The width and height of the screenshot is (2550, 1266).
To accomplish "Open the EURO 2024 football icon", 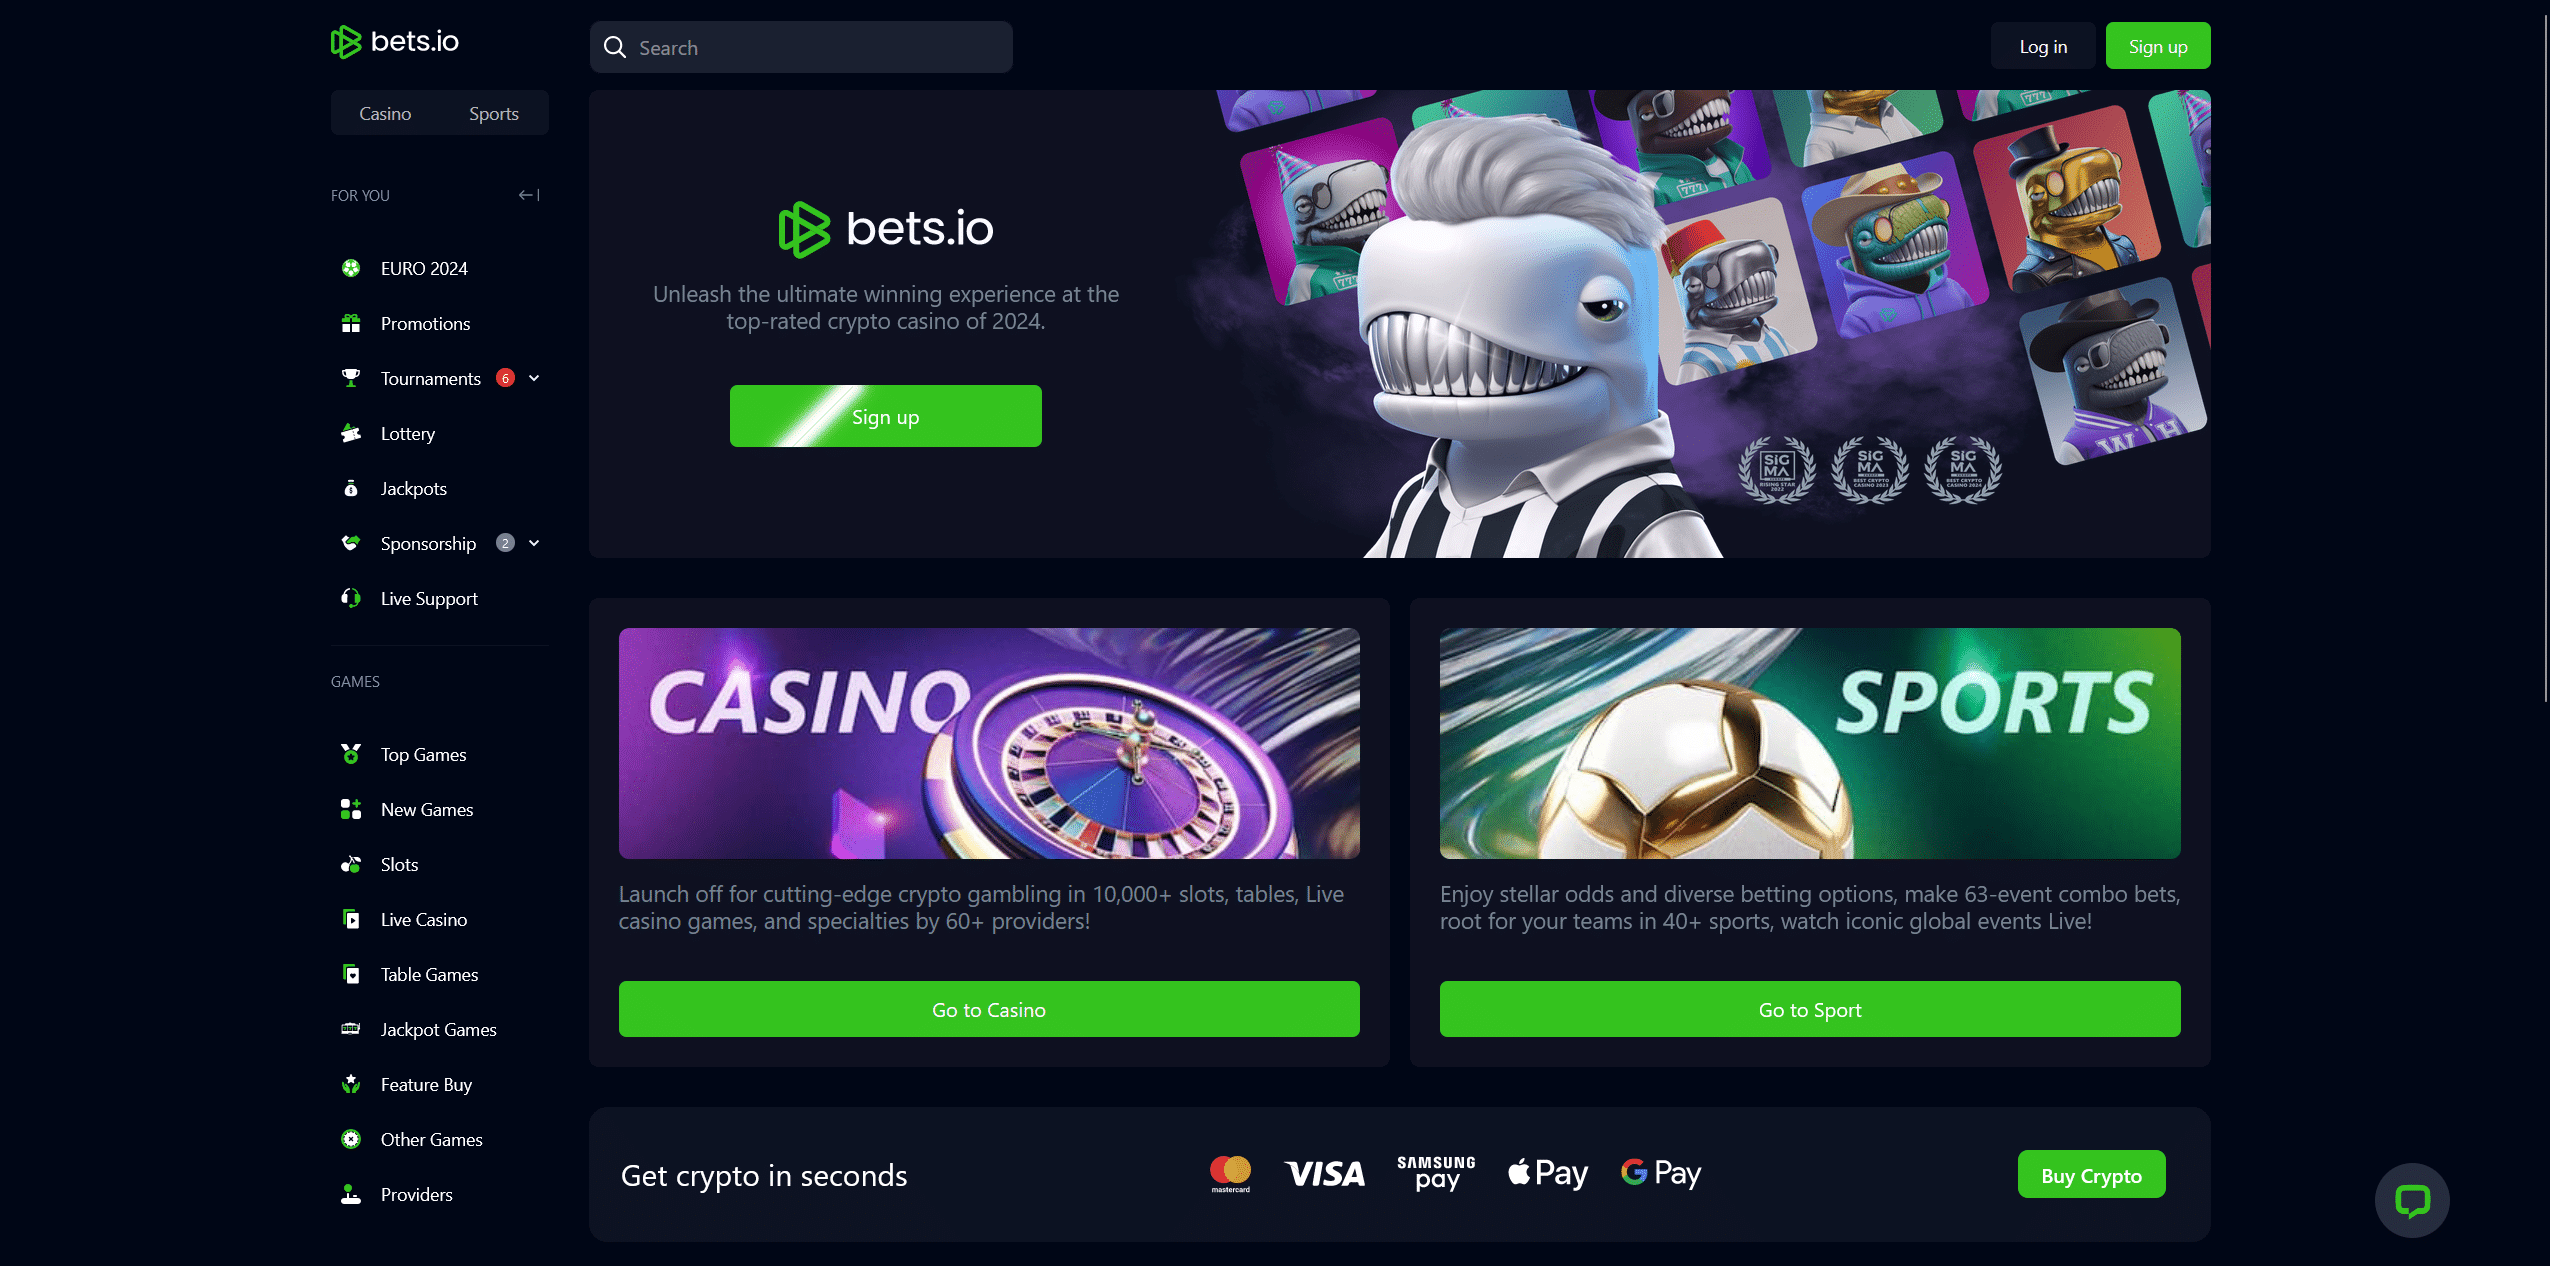I will coord(351,268).
